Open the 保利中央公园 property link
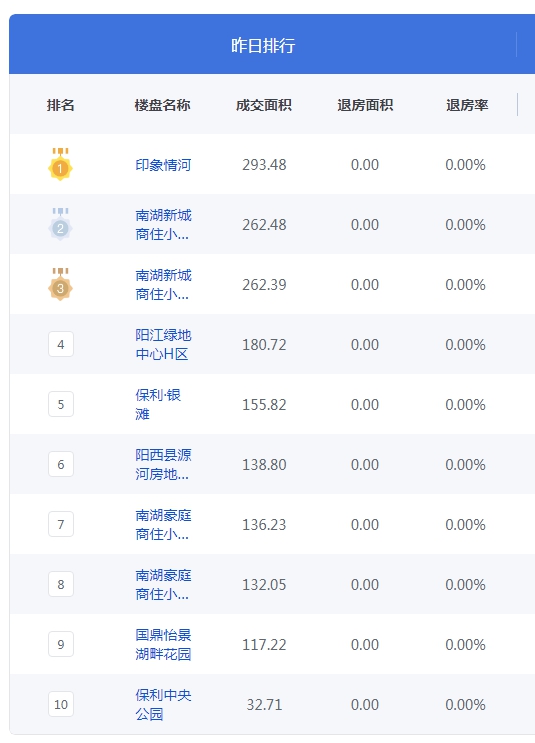The height and width of the screenshot is (743, 535). click(163, 705)
